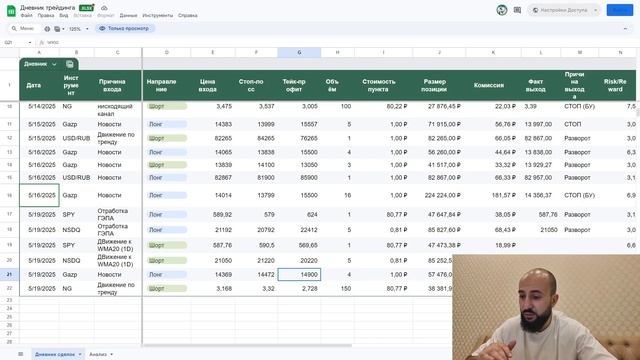
Task: Select the row 21 header
Action: pos(9,275)
